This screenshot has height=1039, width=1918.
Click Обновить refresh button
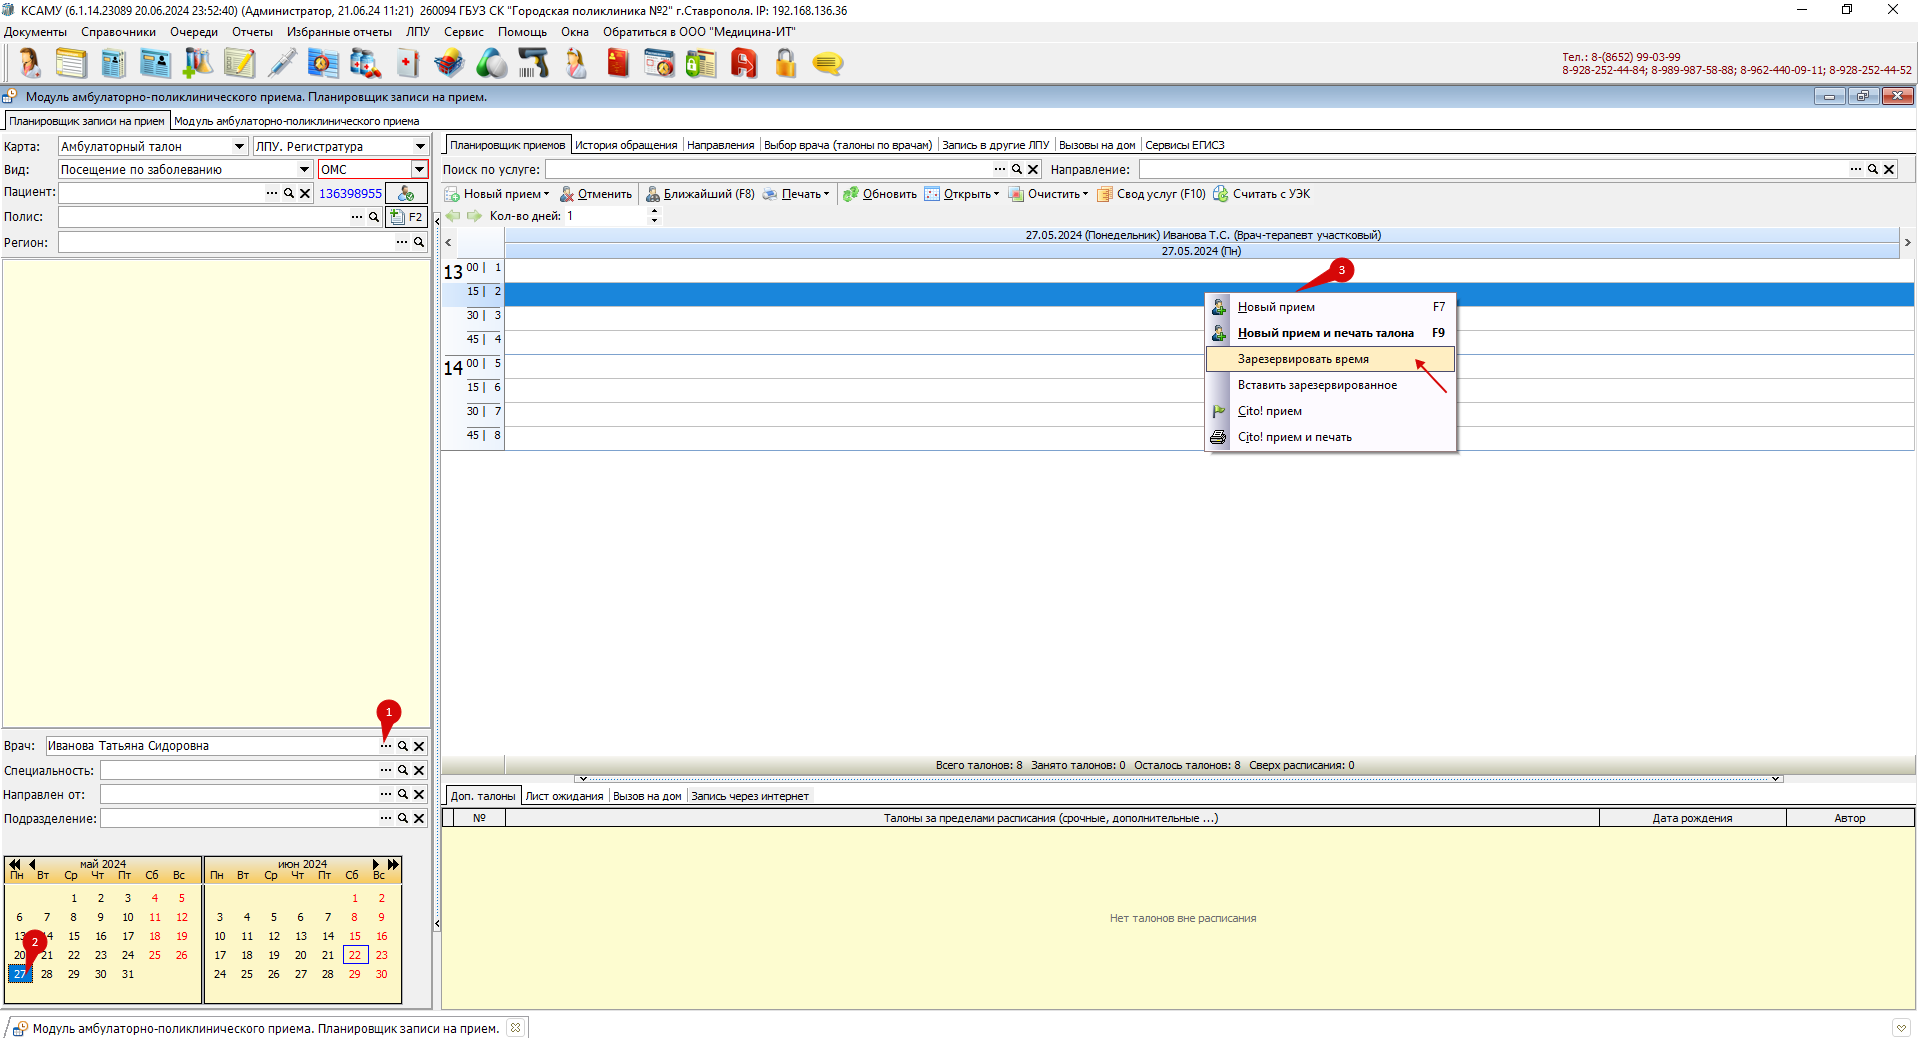point(880,194)
